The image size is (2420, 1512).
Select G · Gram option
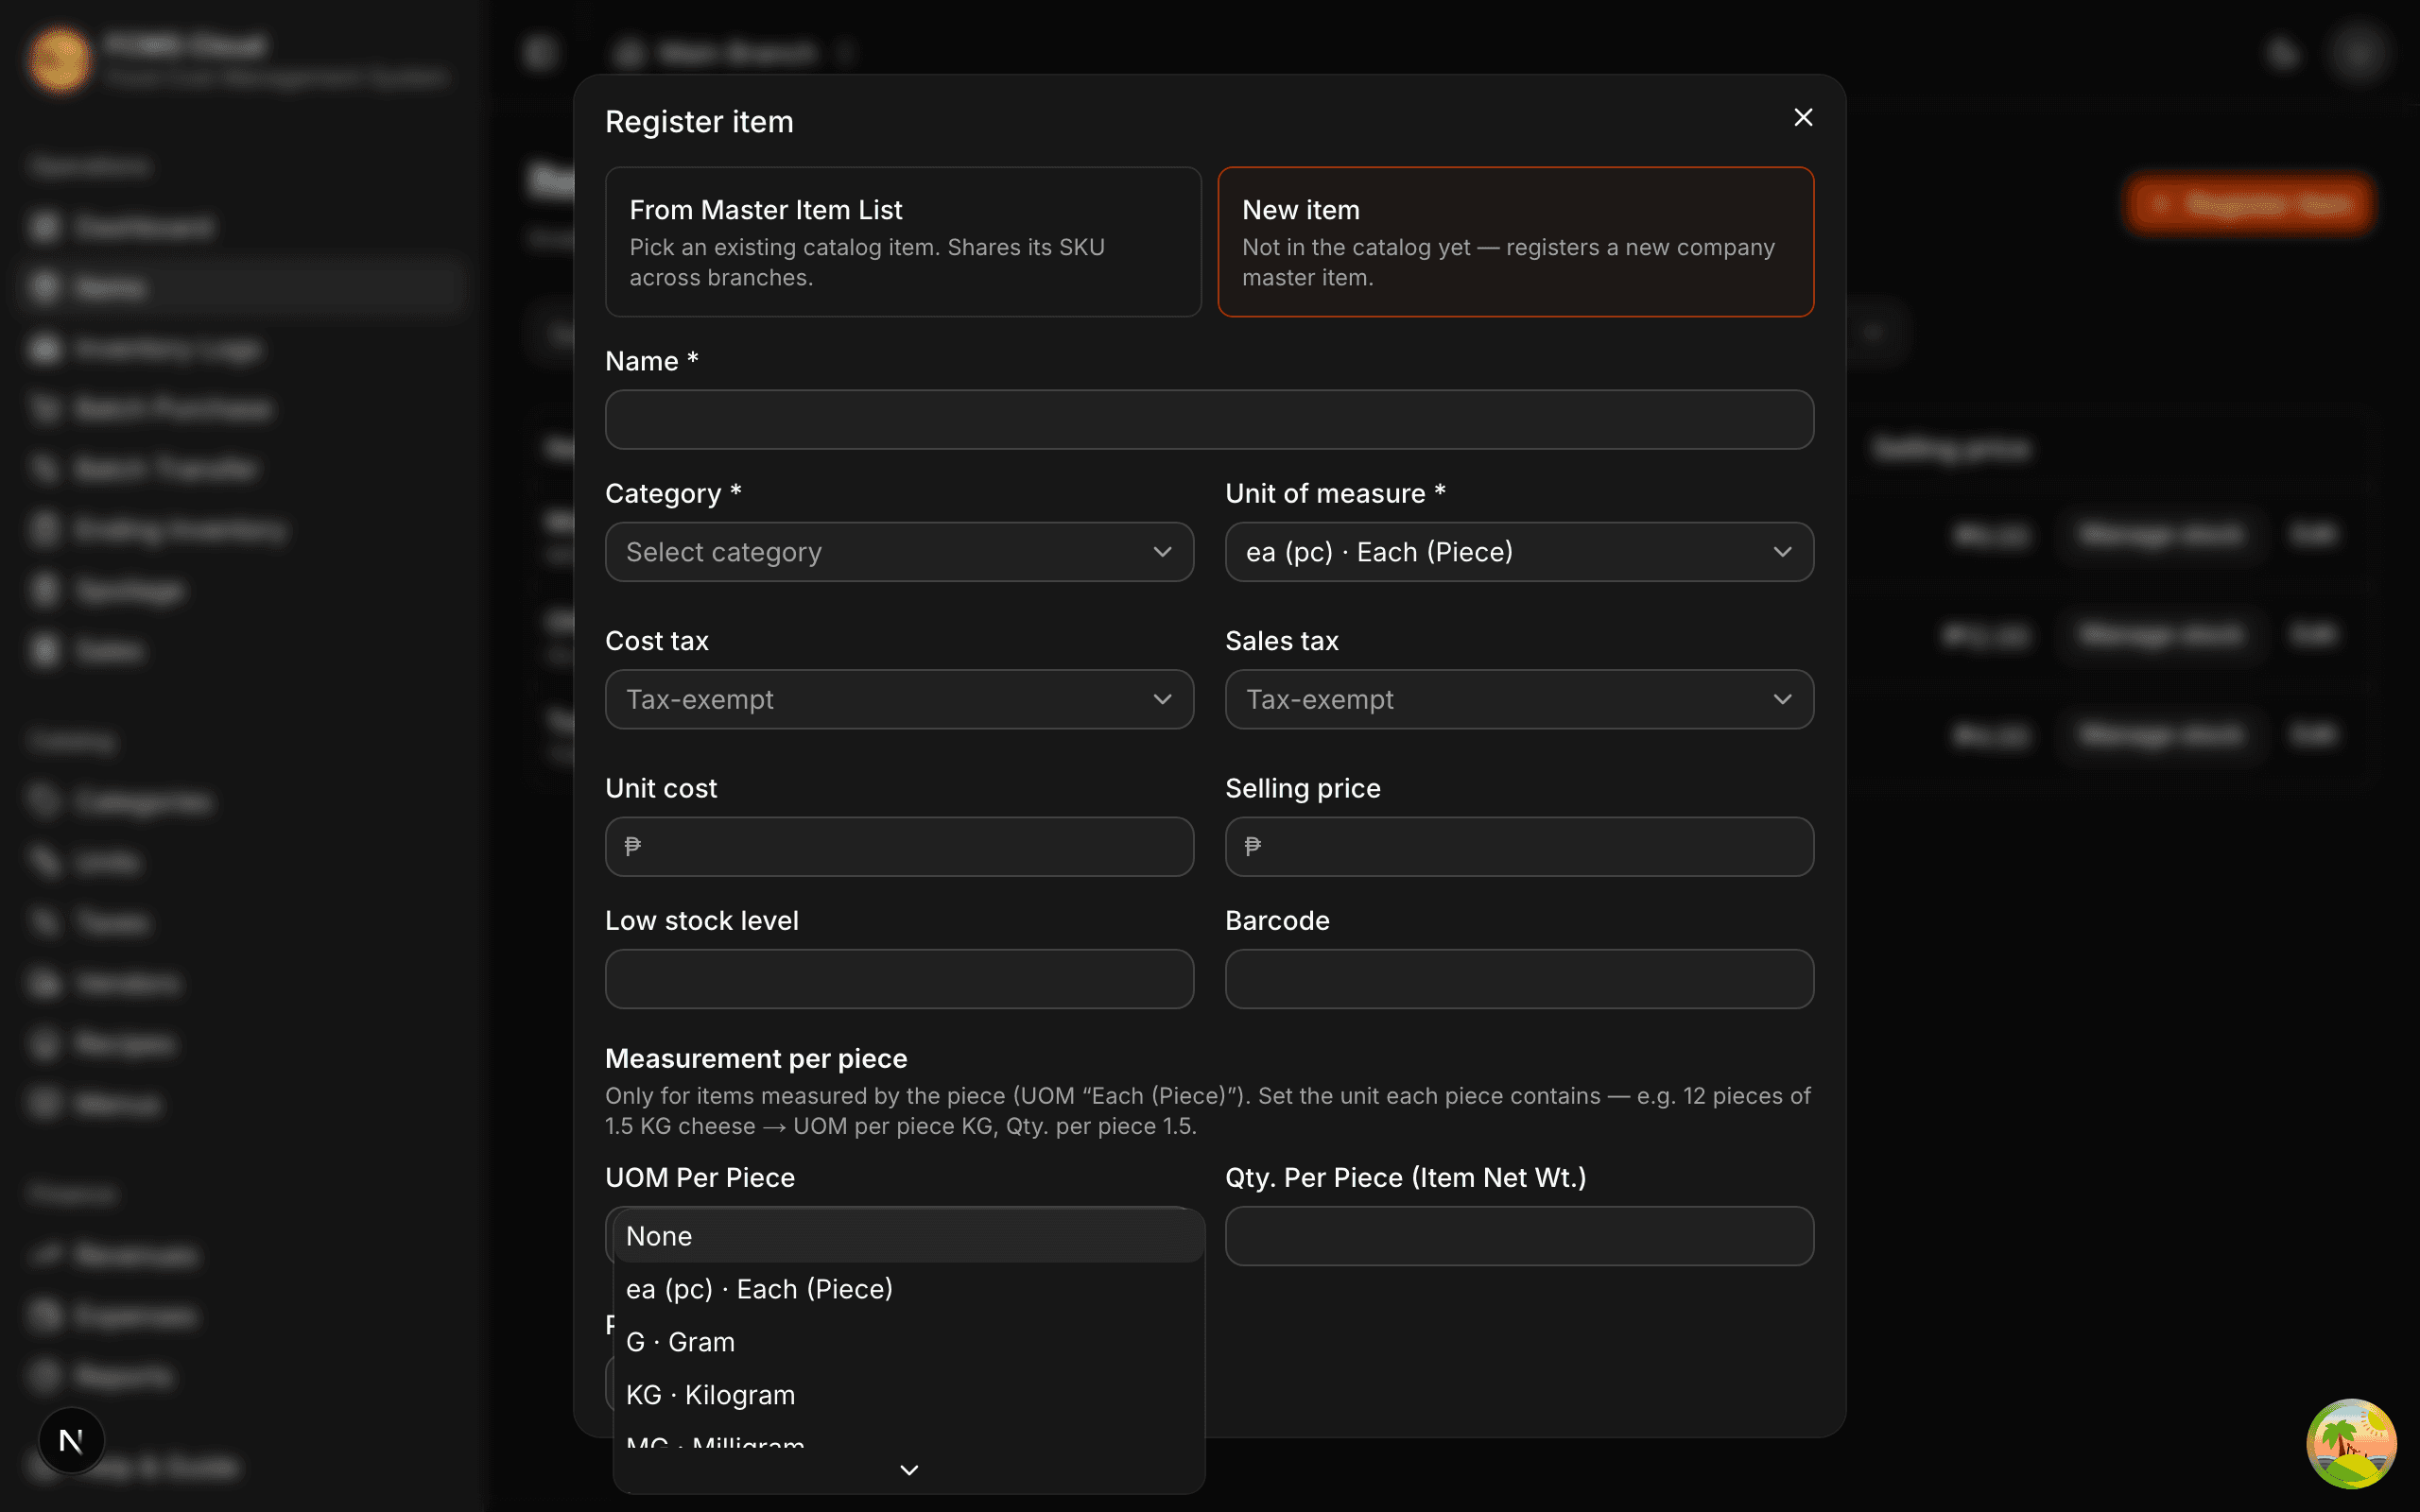pyautogui.click(x=908, y=1342)
